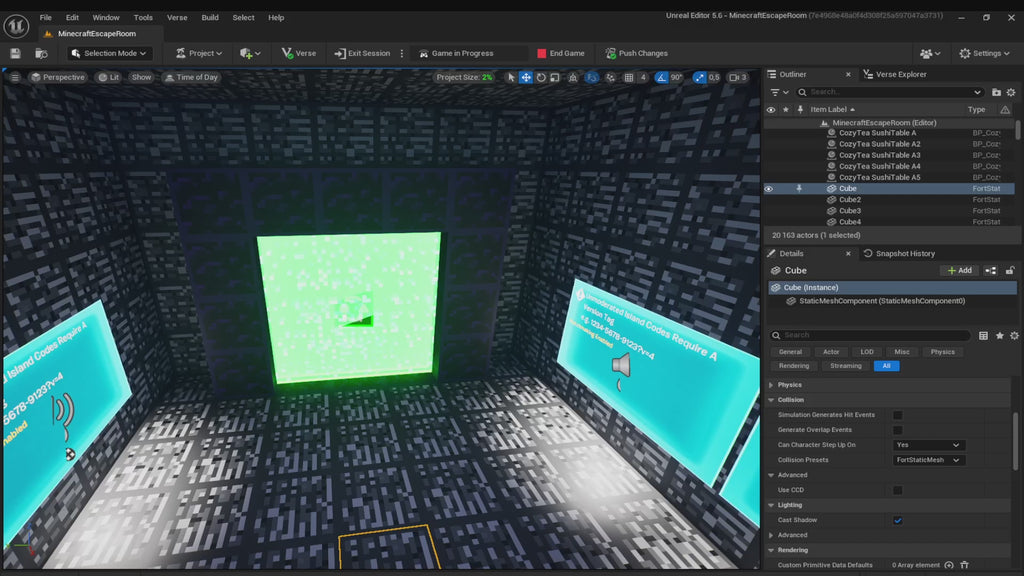Click the pin column header in Outliner

point(800,110)
